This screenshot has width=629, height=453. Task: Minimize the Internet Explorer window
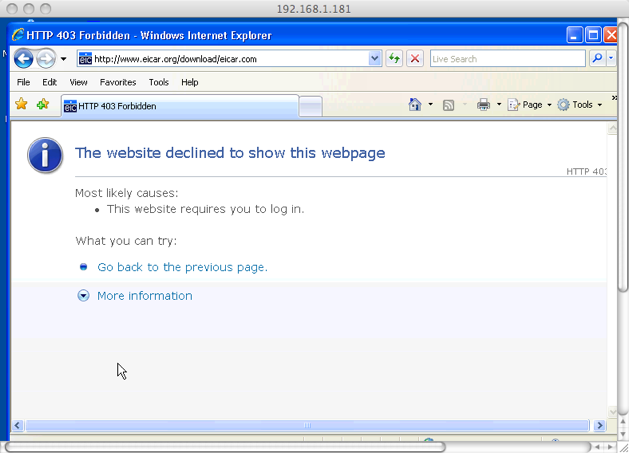574,35
